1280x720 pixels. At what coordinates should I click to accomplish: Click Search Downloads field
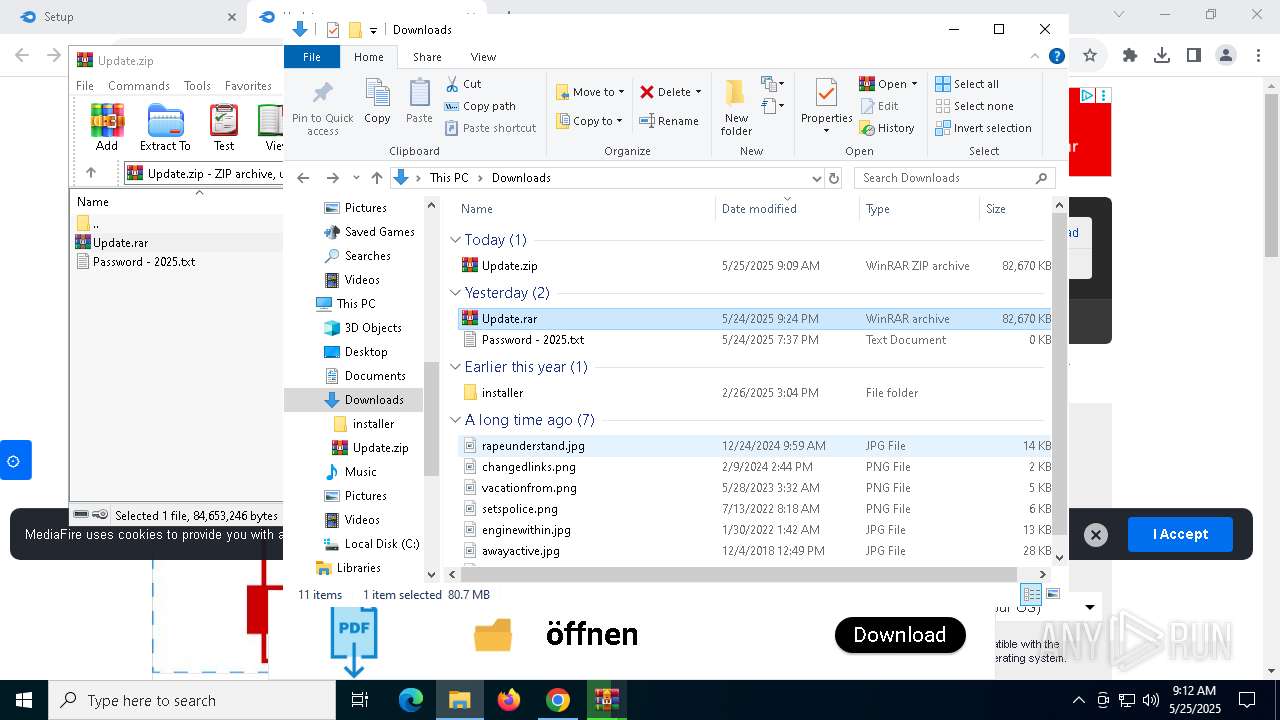coord(953,178)
